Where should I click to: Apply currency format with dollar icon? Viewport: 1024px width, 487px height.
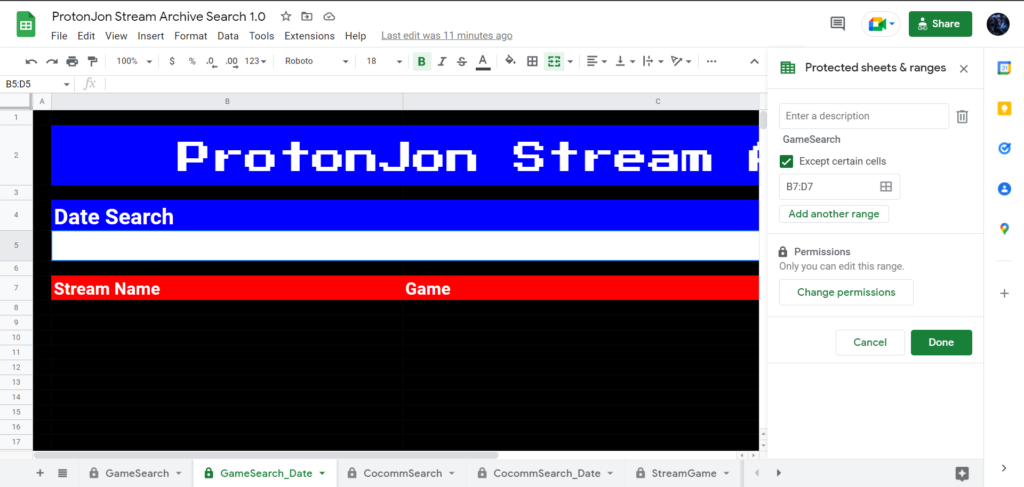[x=172, y=61]
